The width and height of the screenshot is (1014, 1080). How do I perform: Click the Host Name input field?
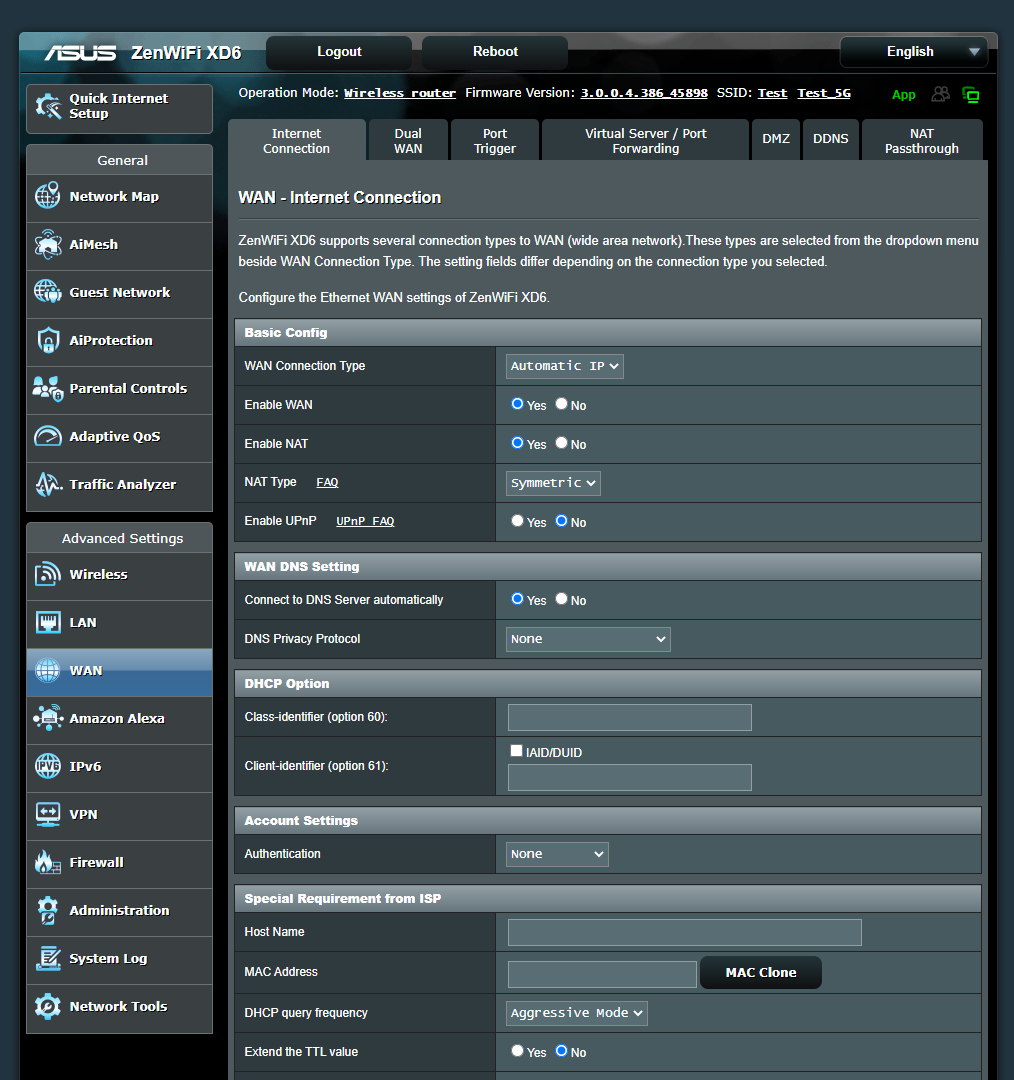click(x=685, y=932)
